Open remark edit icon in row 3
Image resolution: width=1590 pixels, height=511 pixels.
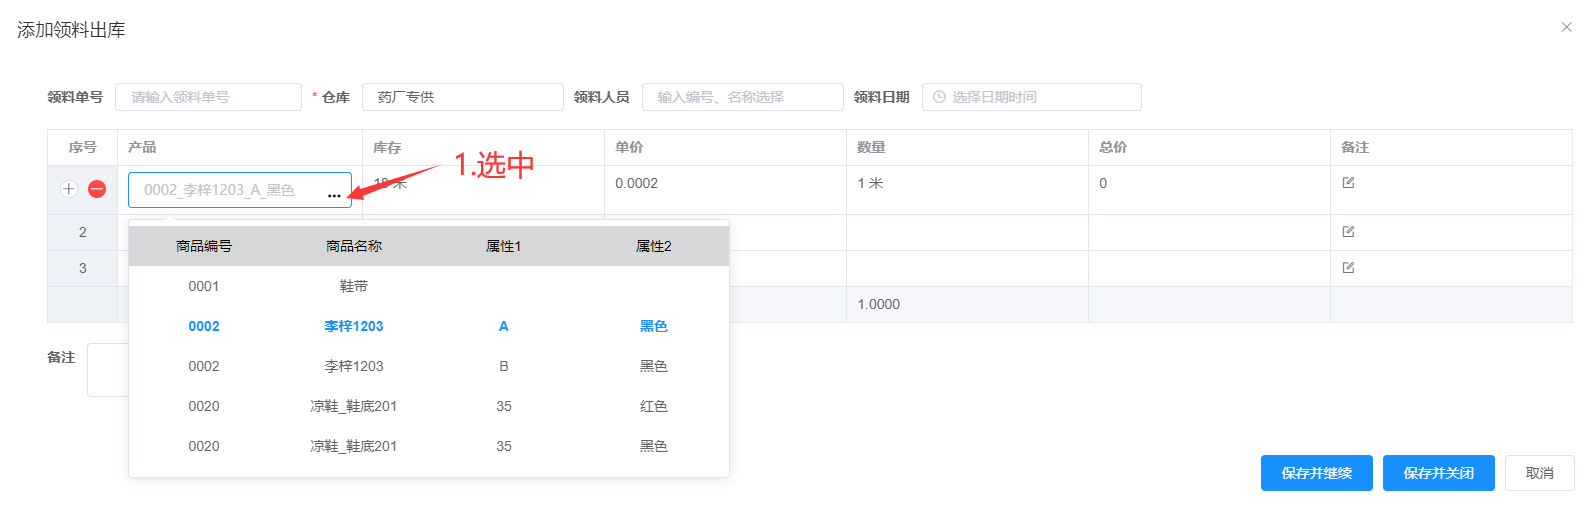pyautogui.click(x=1348, y=268)
